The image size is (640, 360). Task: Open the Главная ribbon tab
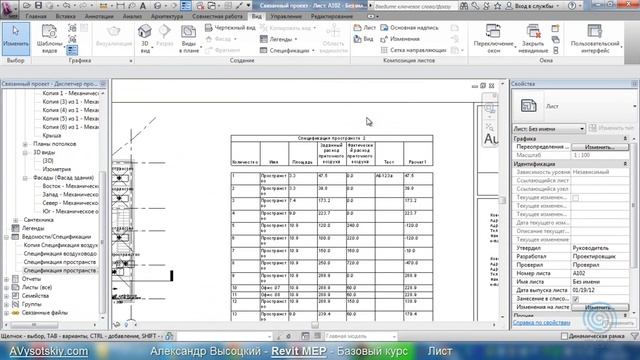36,16
